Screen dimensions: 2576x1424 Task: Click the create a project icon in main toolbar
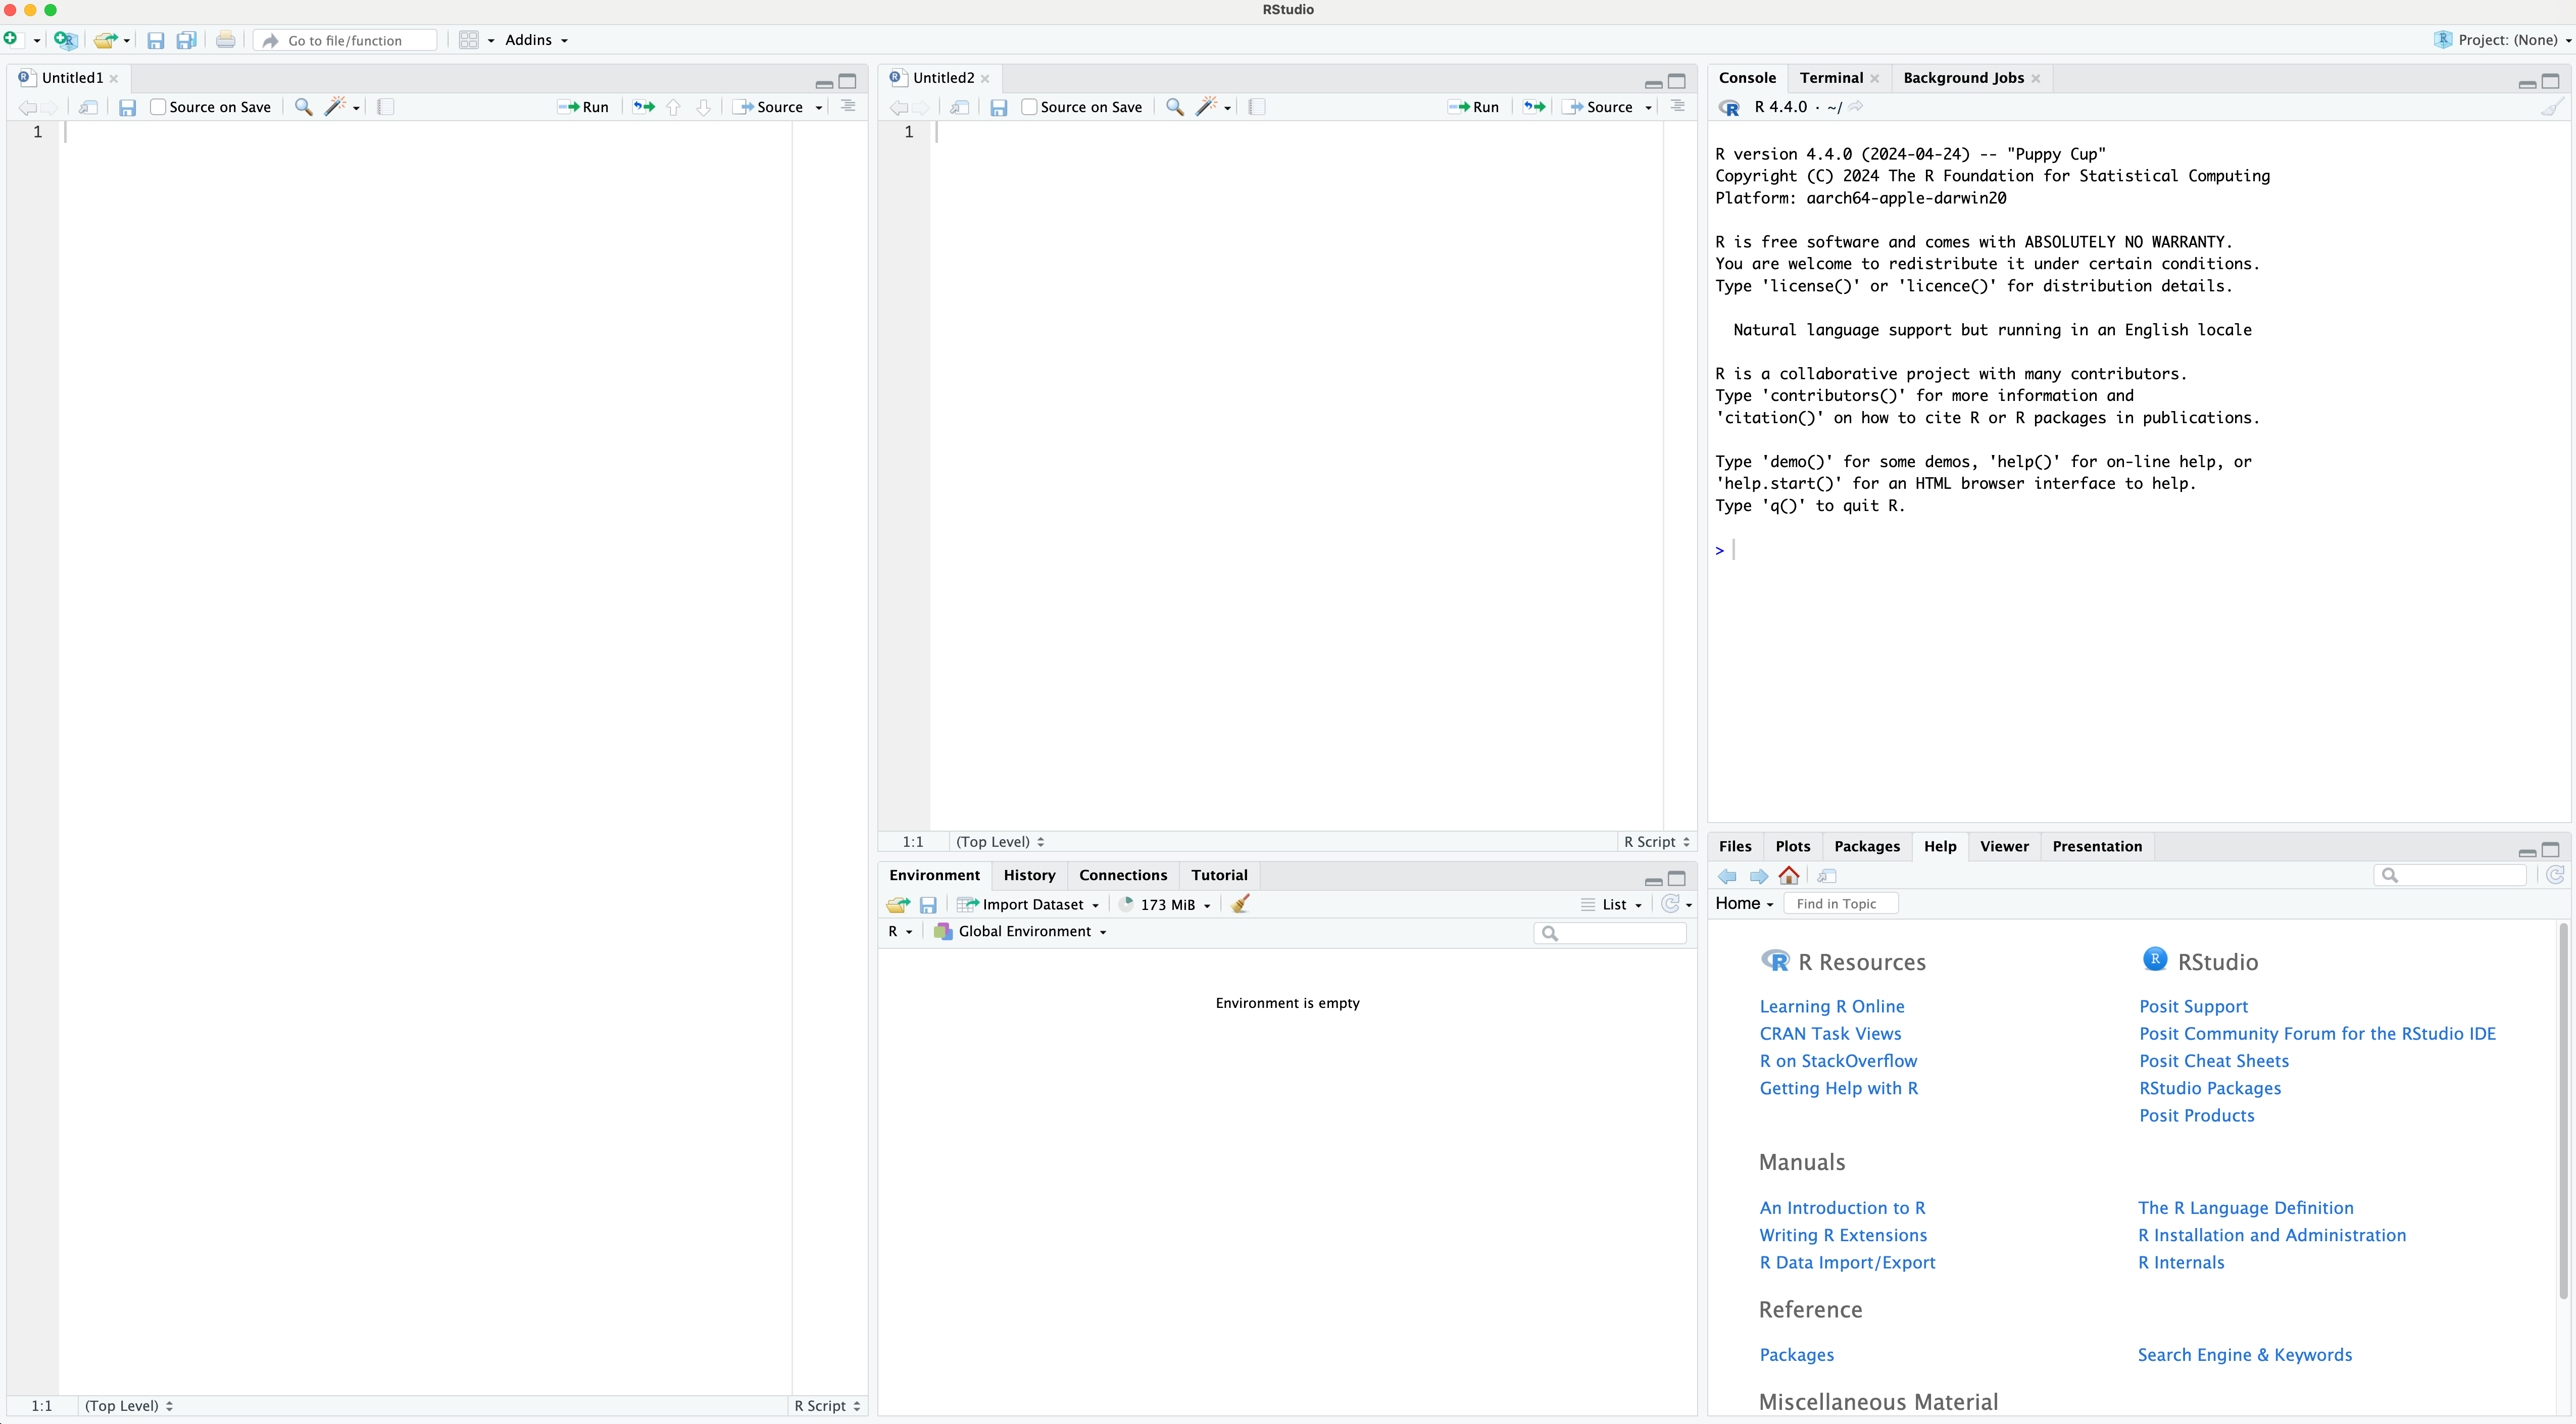coord(65,40)
